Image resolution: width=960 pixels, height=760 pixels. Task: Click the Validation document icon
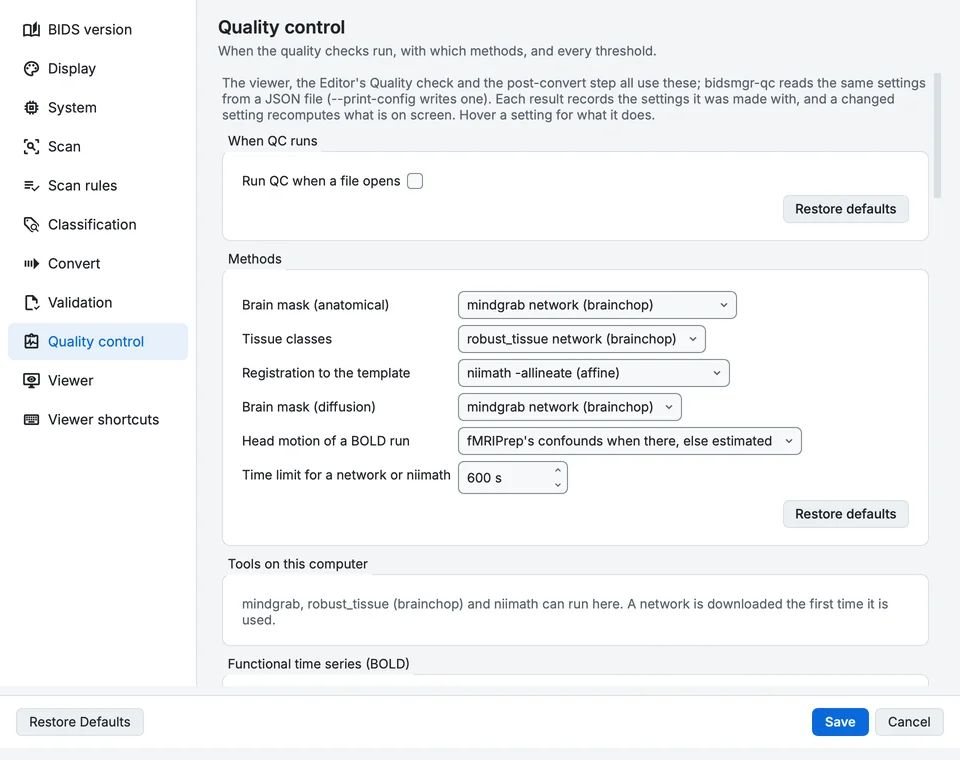coord(31,303)
